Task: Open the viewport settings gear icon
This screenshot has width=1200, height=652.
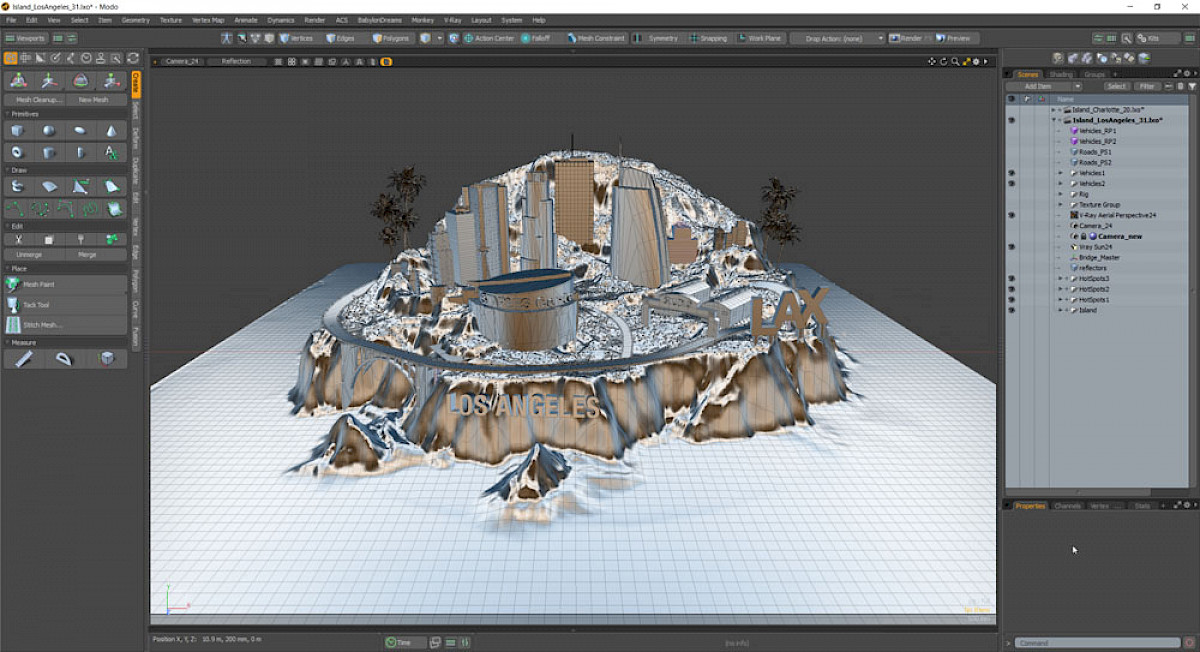Action: (977, 61)
